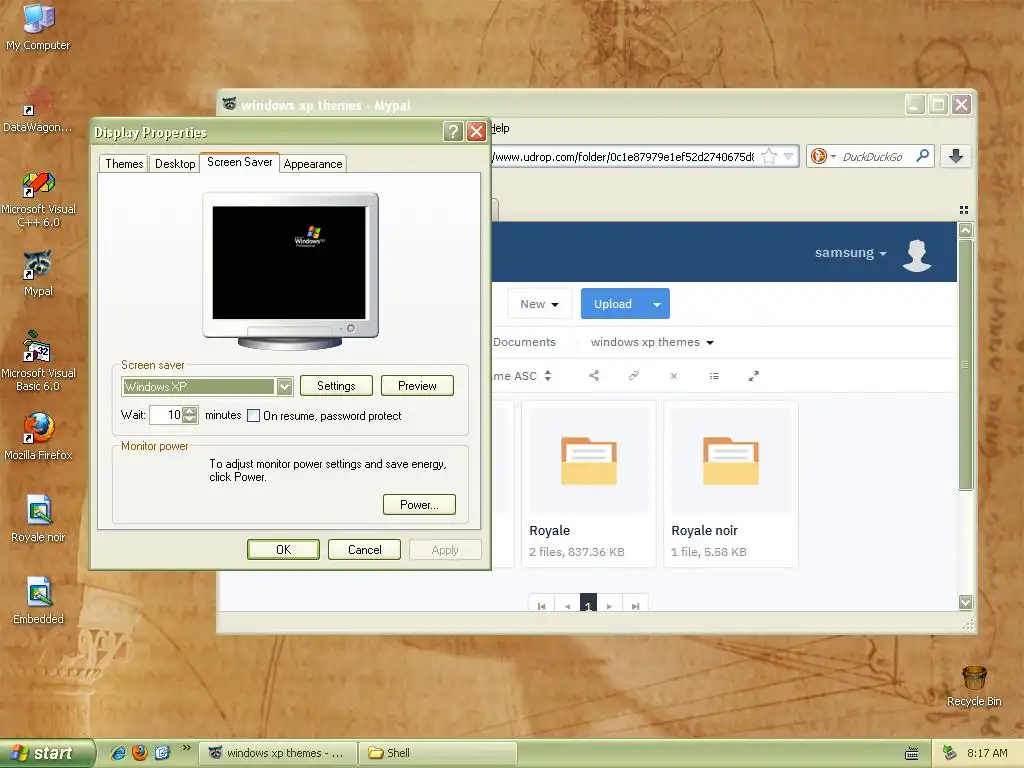Switch to the Appearance tab
The height and width of the screenshot is (768, 1024).
(313, 163)
